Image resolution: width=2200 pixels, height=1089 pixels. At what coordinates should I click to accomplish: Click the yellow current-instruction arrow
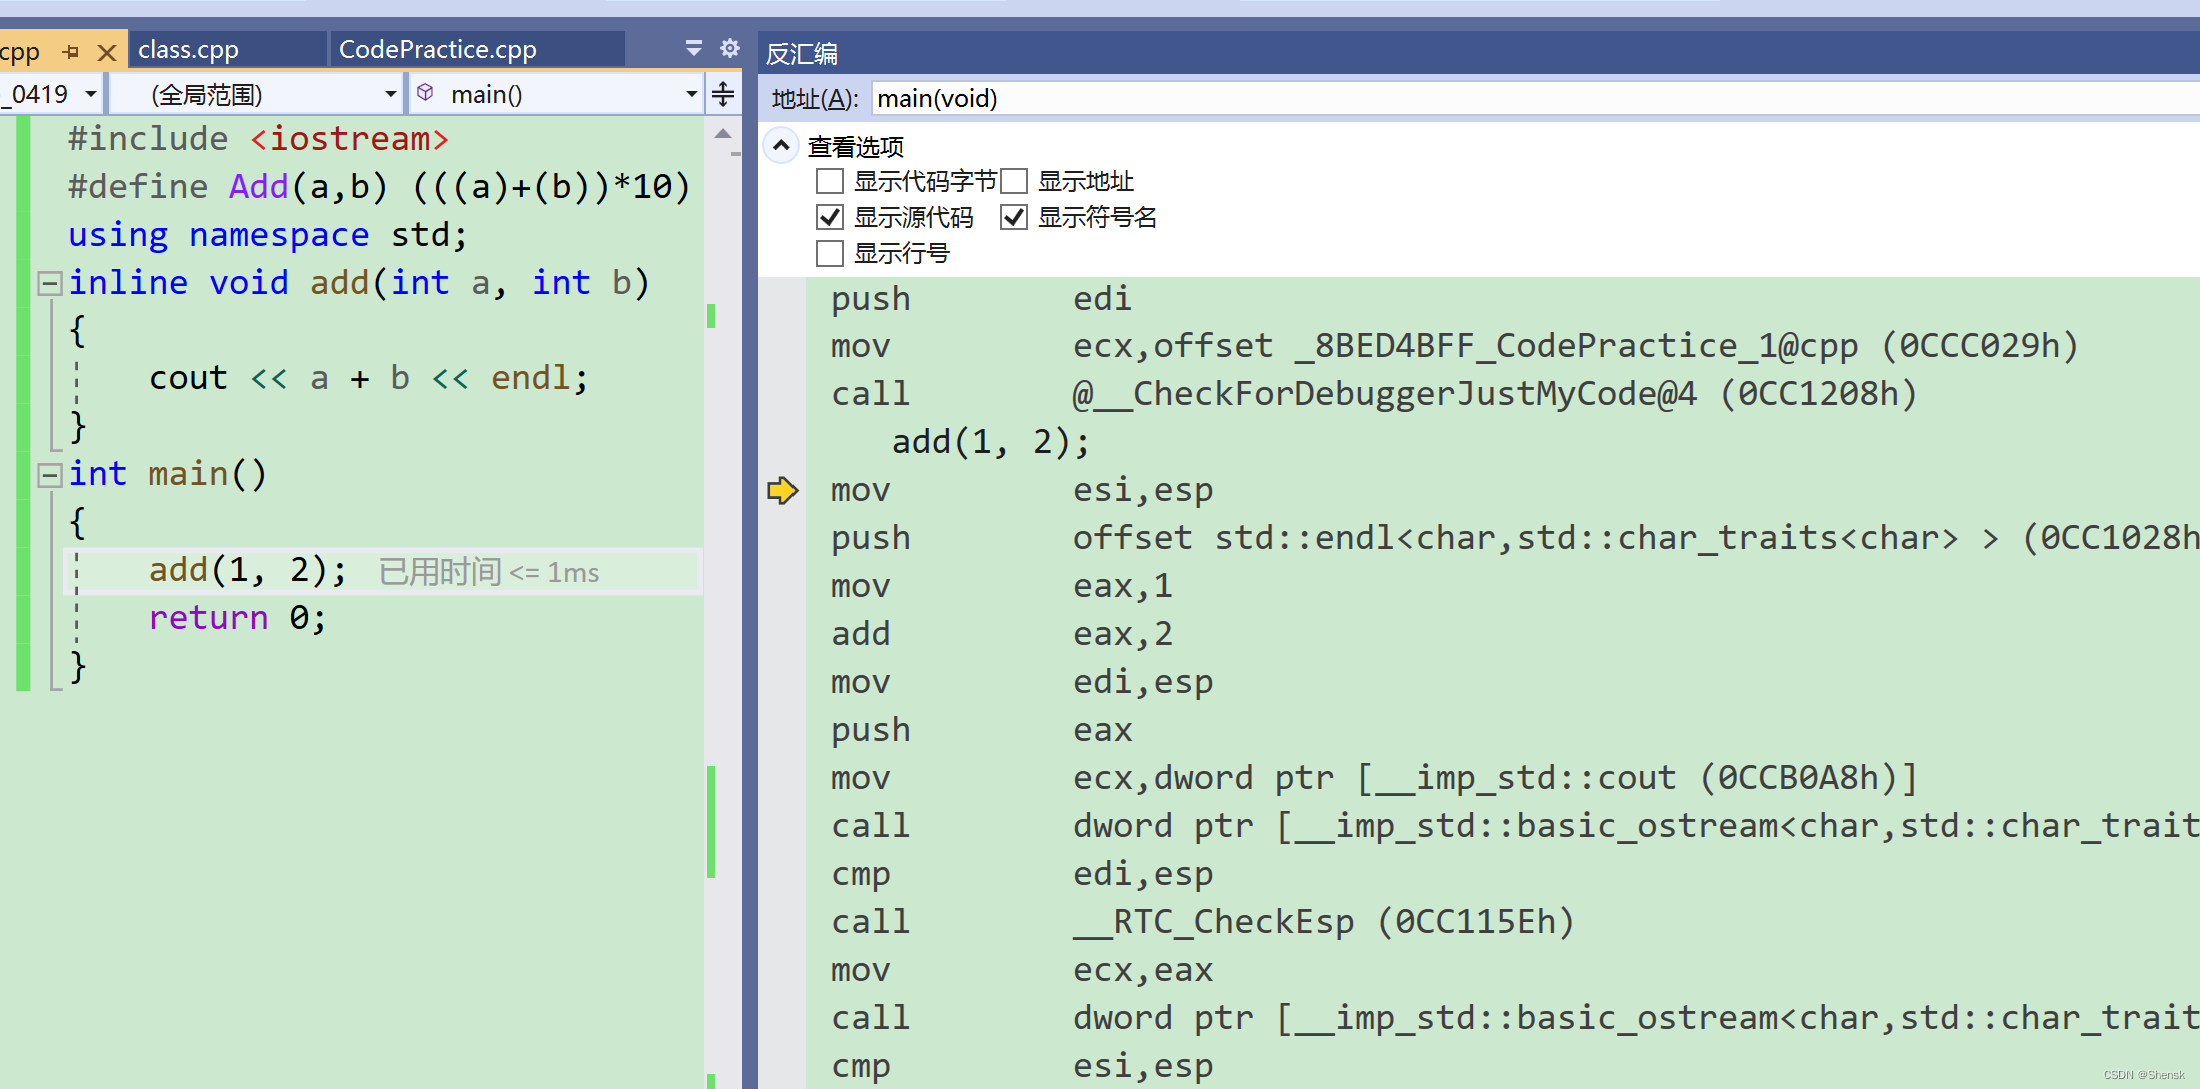click(782, 490)
